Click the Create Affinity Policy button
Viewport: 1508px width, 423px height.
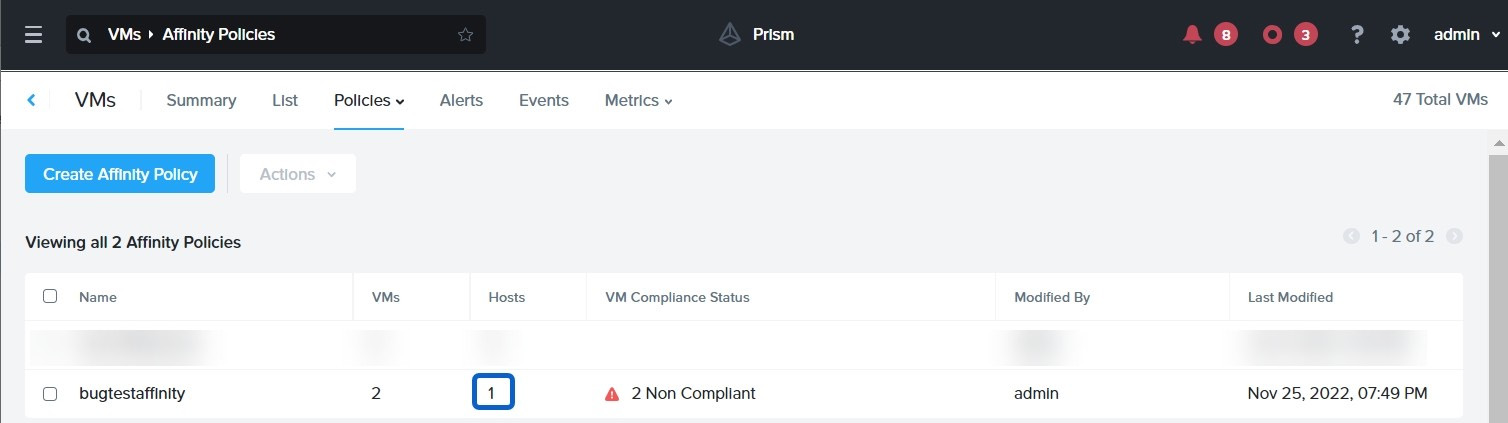tap(120, 174)
